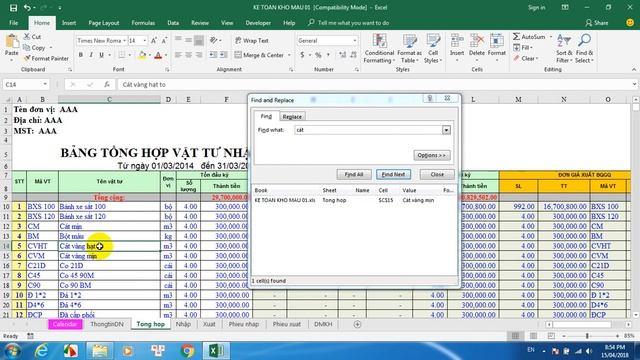Paste clipboard contents
The width and height of the screenshot is (640, 360).
[x=11, y=46]
